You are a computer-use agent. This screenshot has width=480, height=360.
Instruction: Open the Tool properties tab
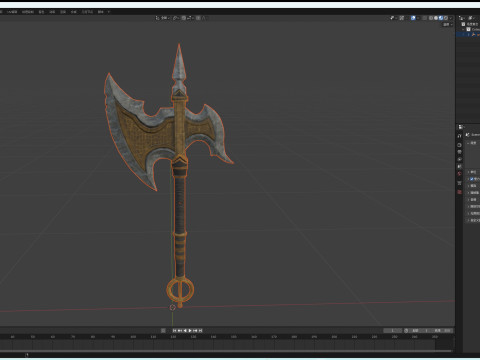pos(460,136)
